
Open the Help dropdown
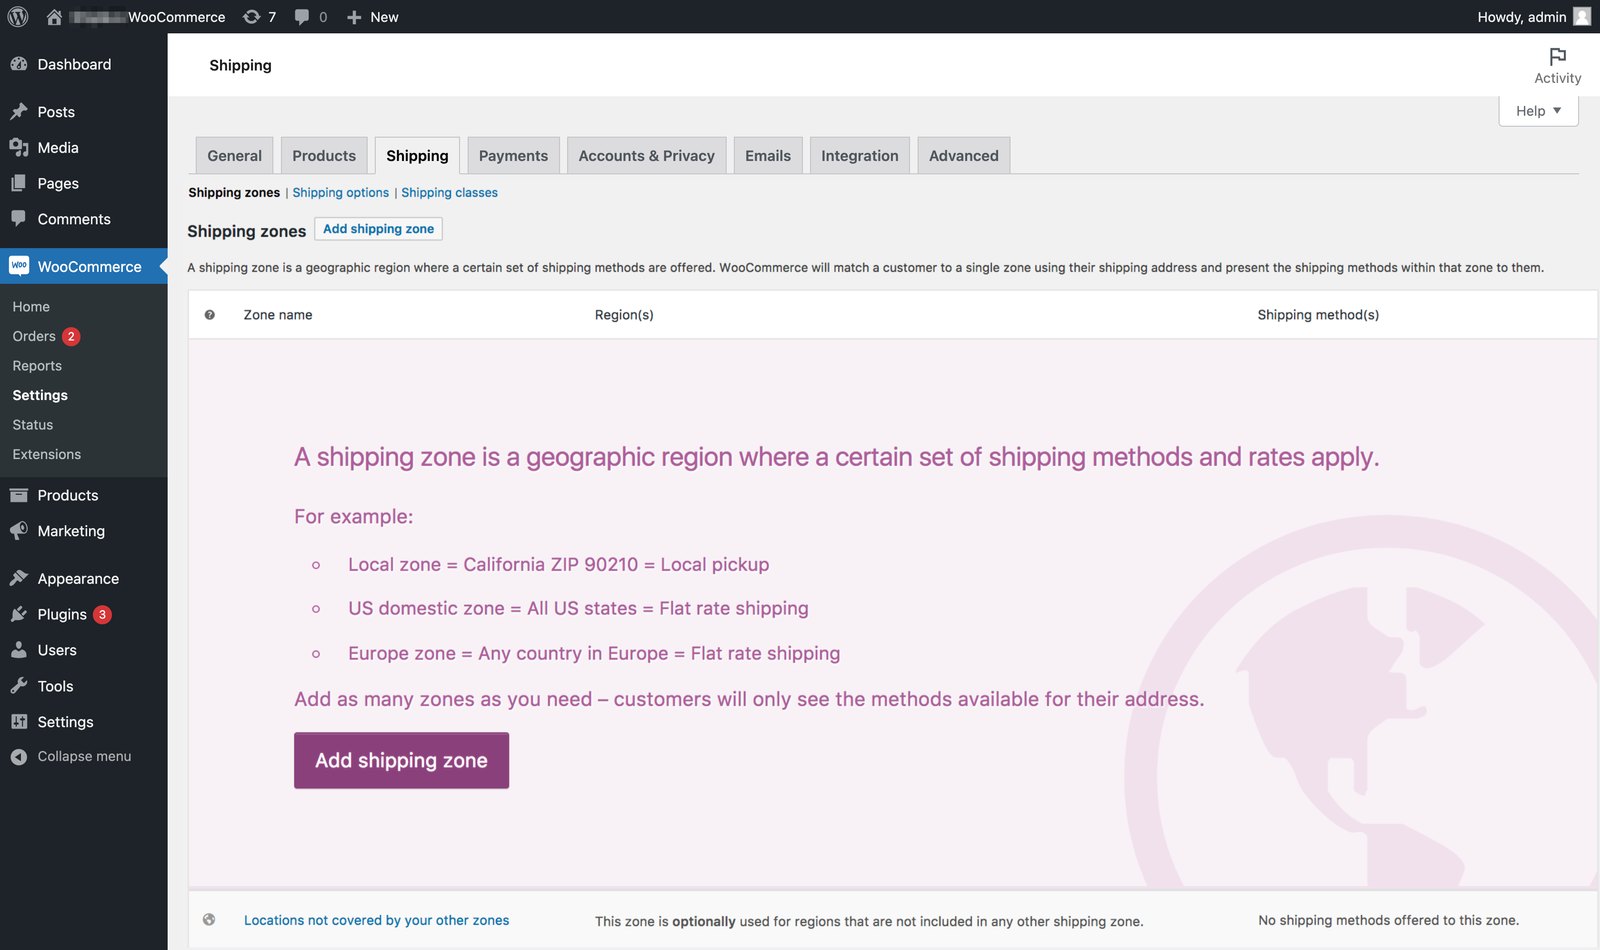[1538, 110]
